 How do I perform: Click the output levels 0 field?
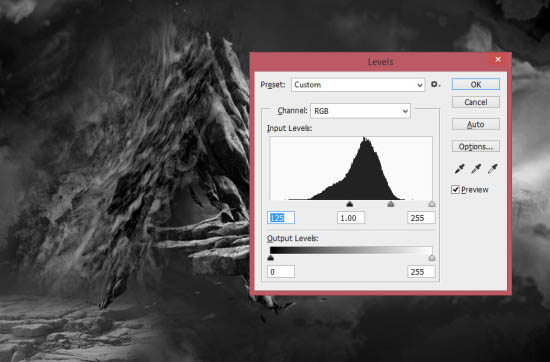pyautogui.click(x=281, y=272)
